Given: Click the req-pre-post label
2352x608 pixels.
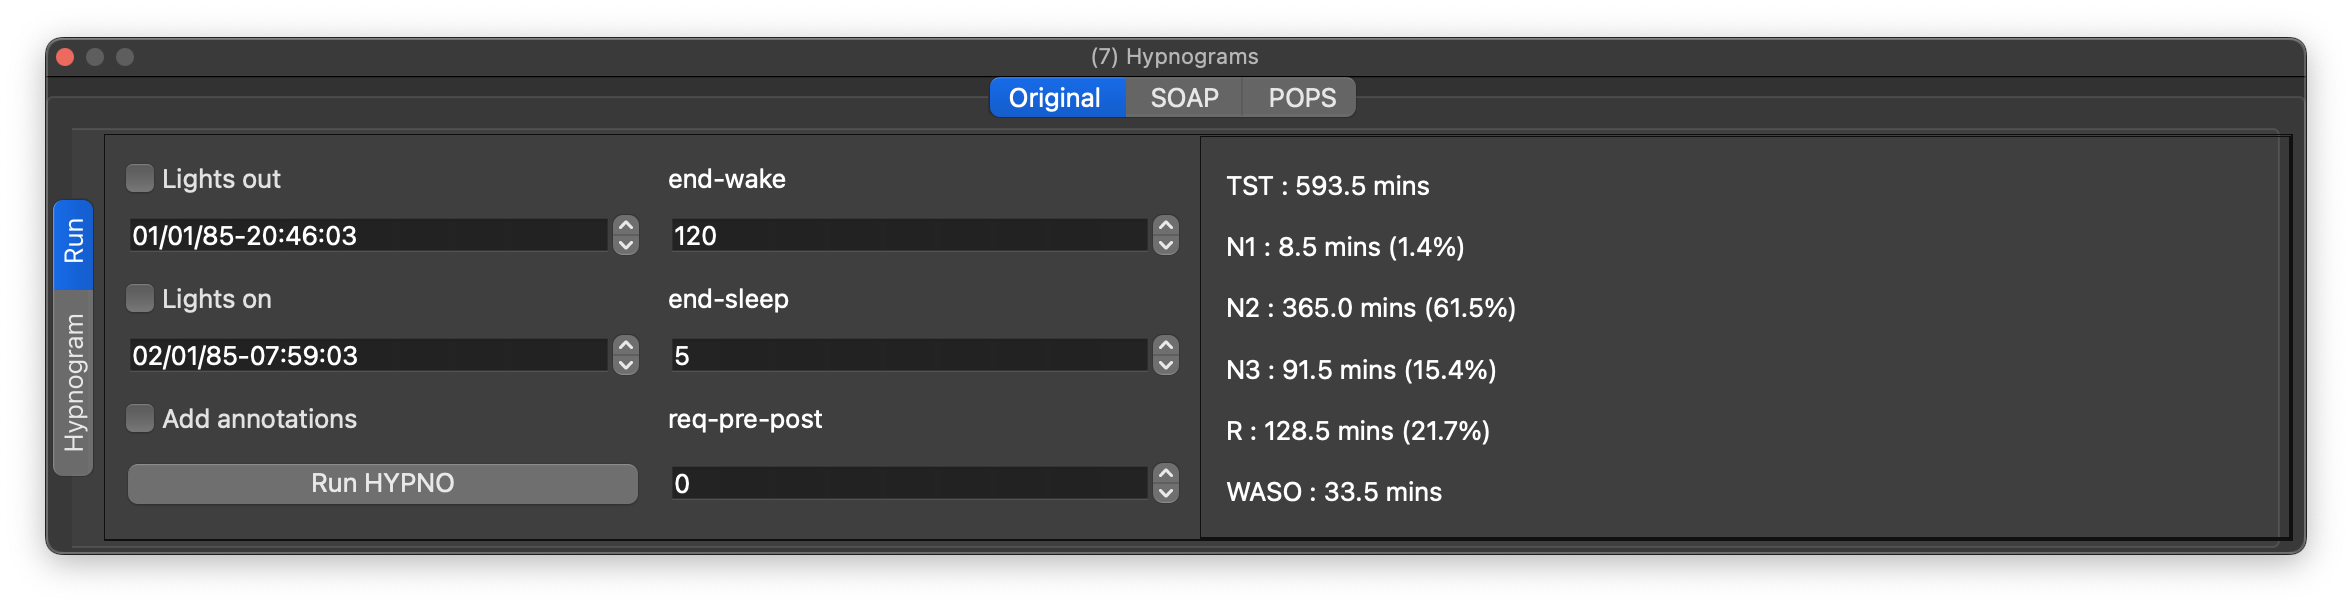Looking at the screenshot, I should 745,419.
